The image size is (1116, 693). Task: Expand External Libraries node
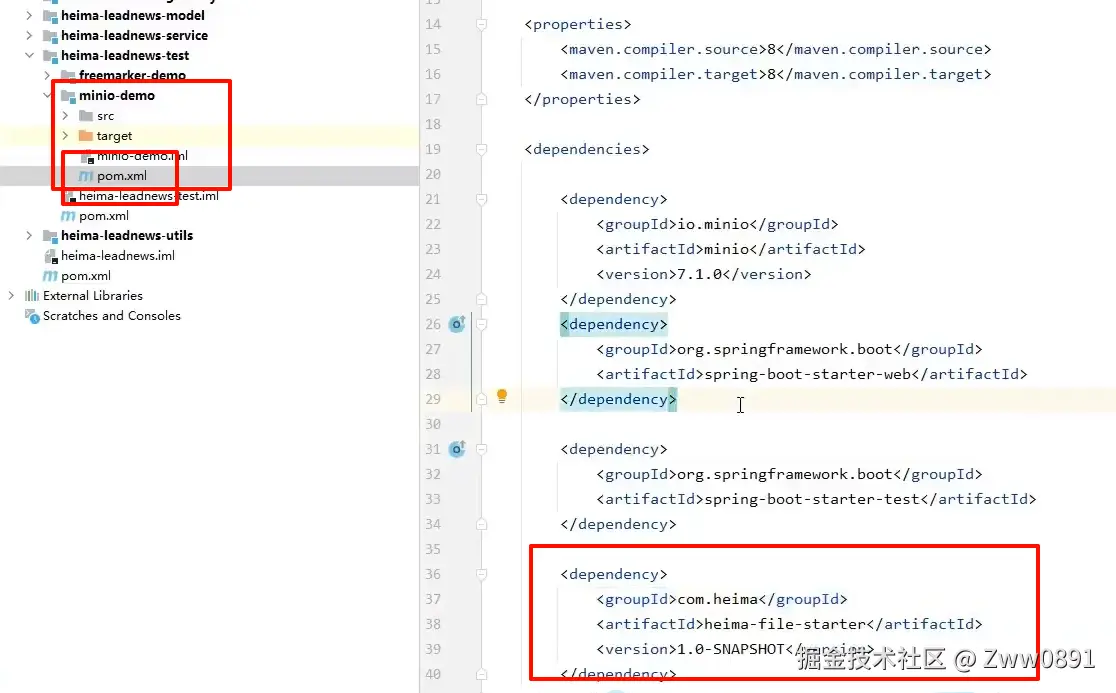[x=11, y=295]
